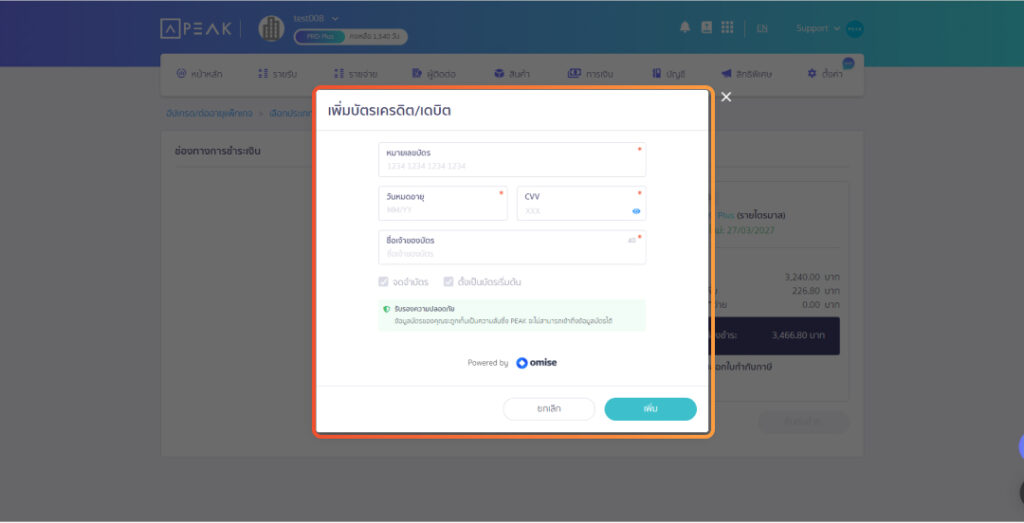Toggle the ตั้งเป็นบัตรเริ่มต้น default card checkbox
Viewport: 1024px width, 523px height.
(449, 282)
